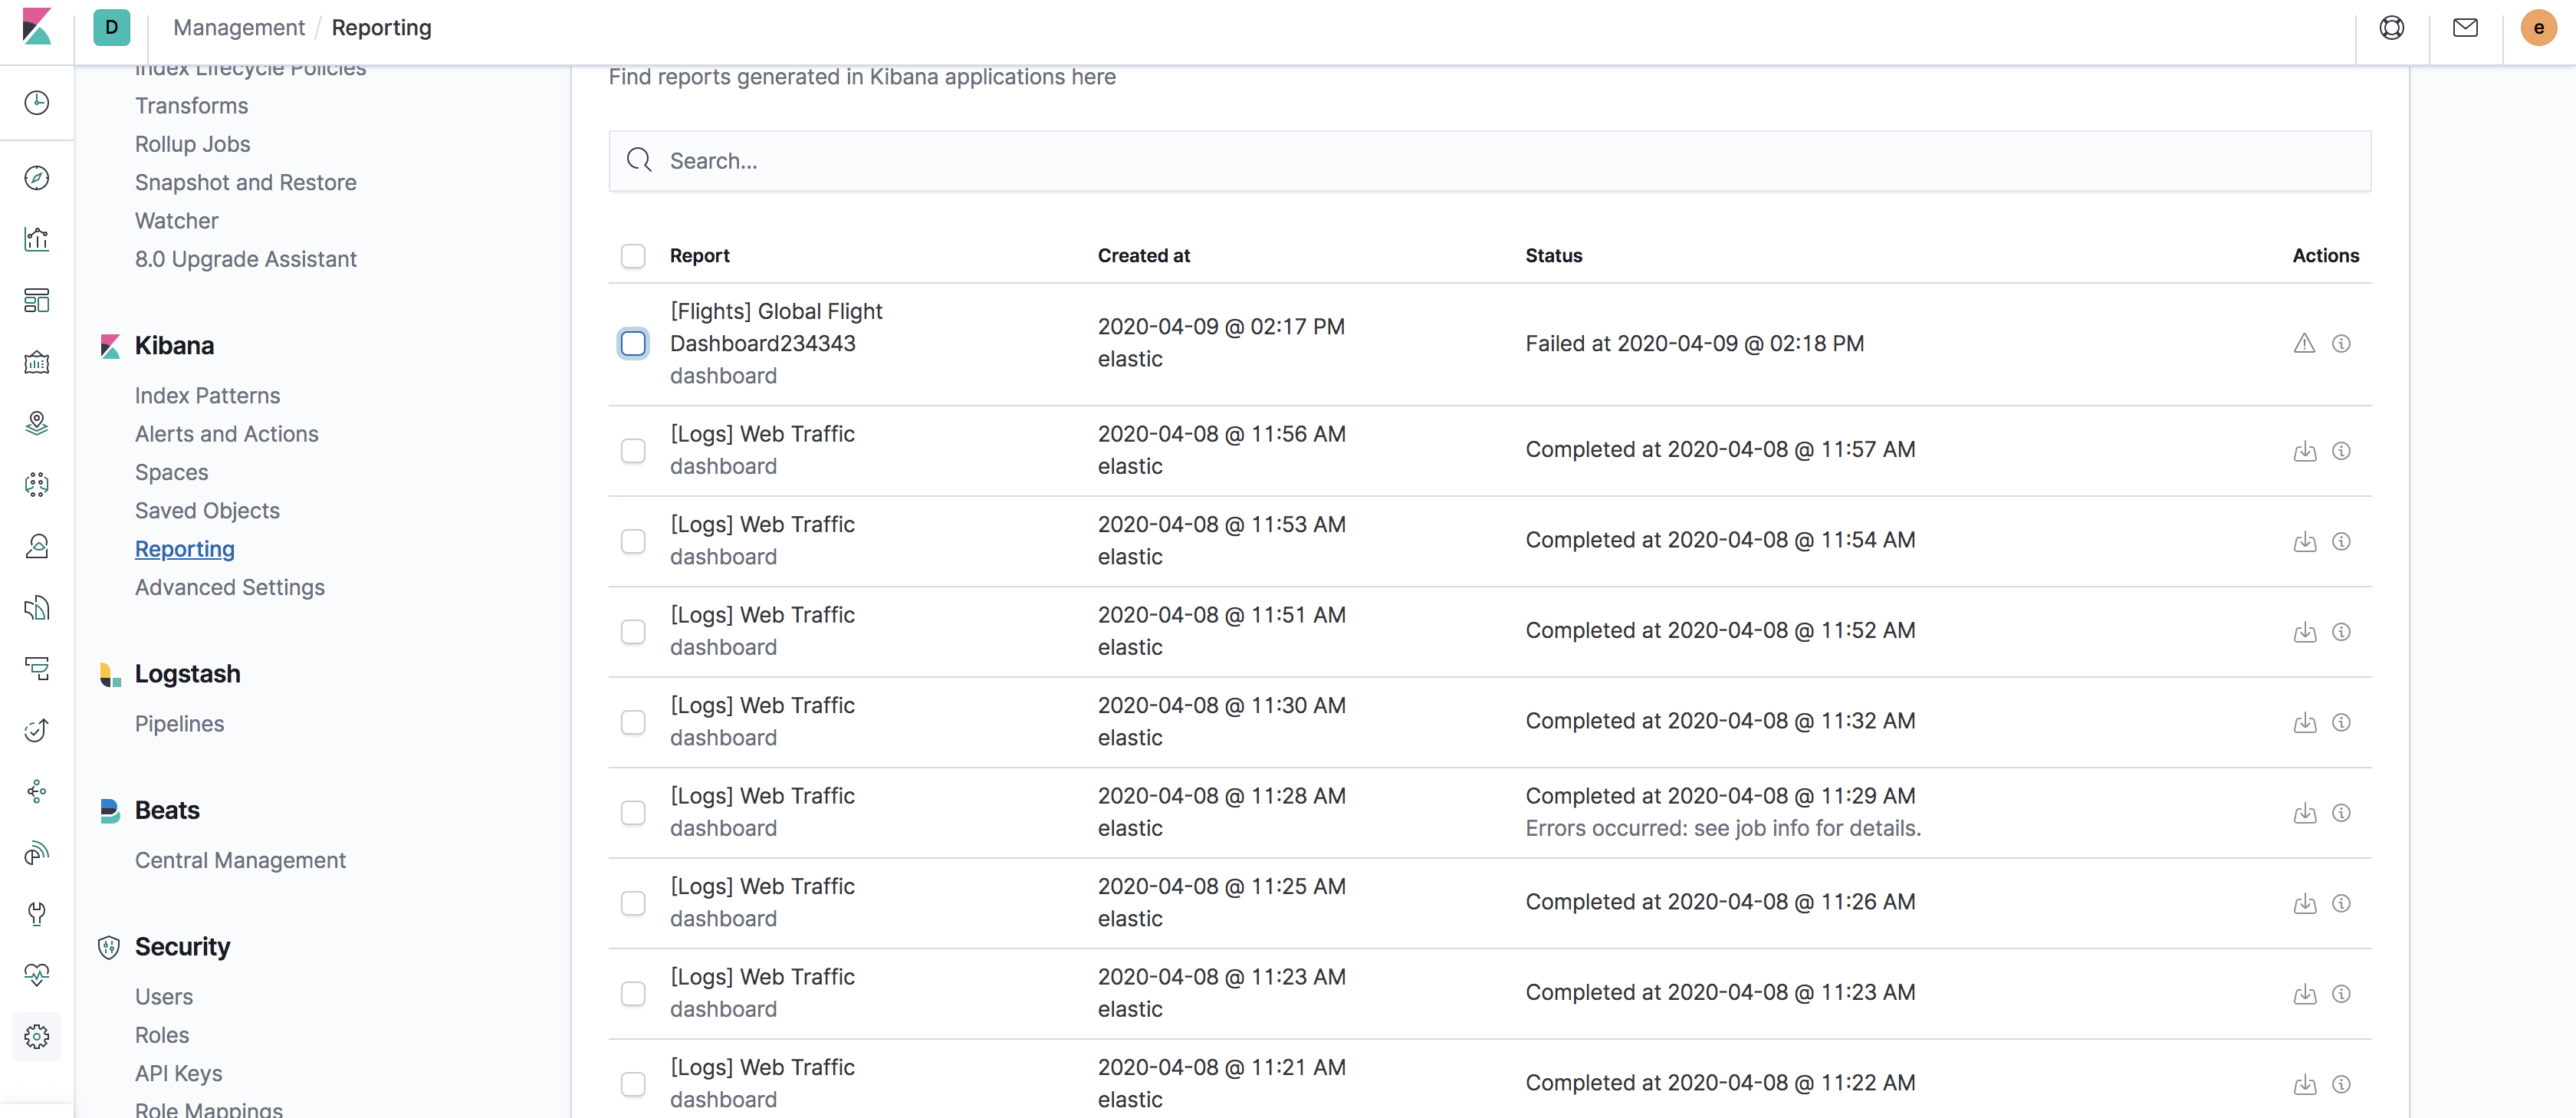The image size is (2576, 1118).
Task: Click the Kibana logo in header
Action: (x=37, y=27)
